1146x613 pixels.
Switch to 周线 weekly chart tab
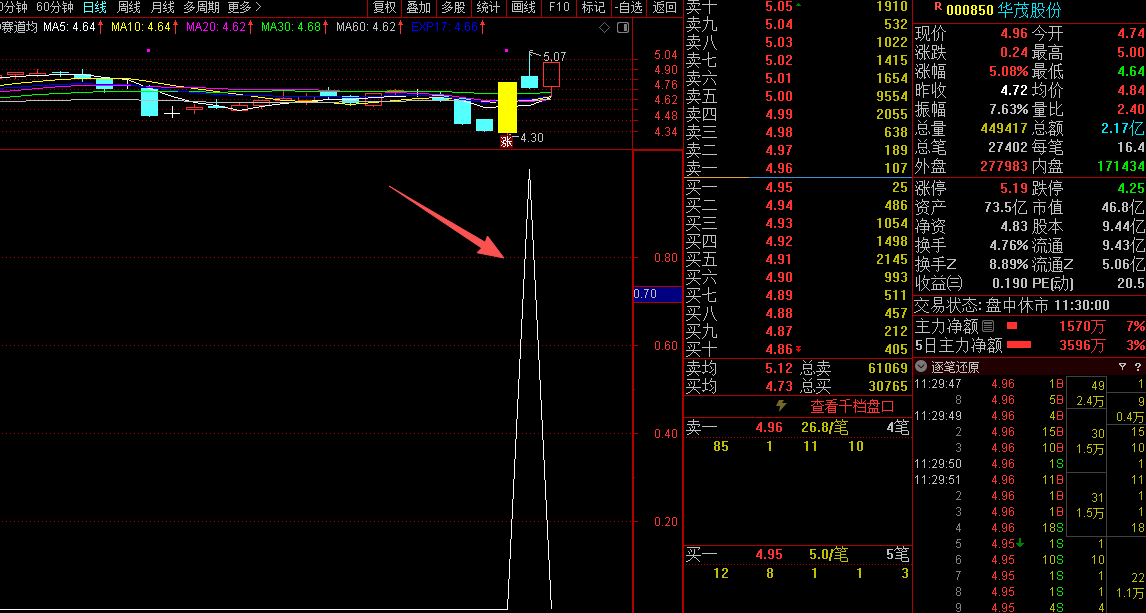(129, 7)
